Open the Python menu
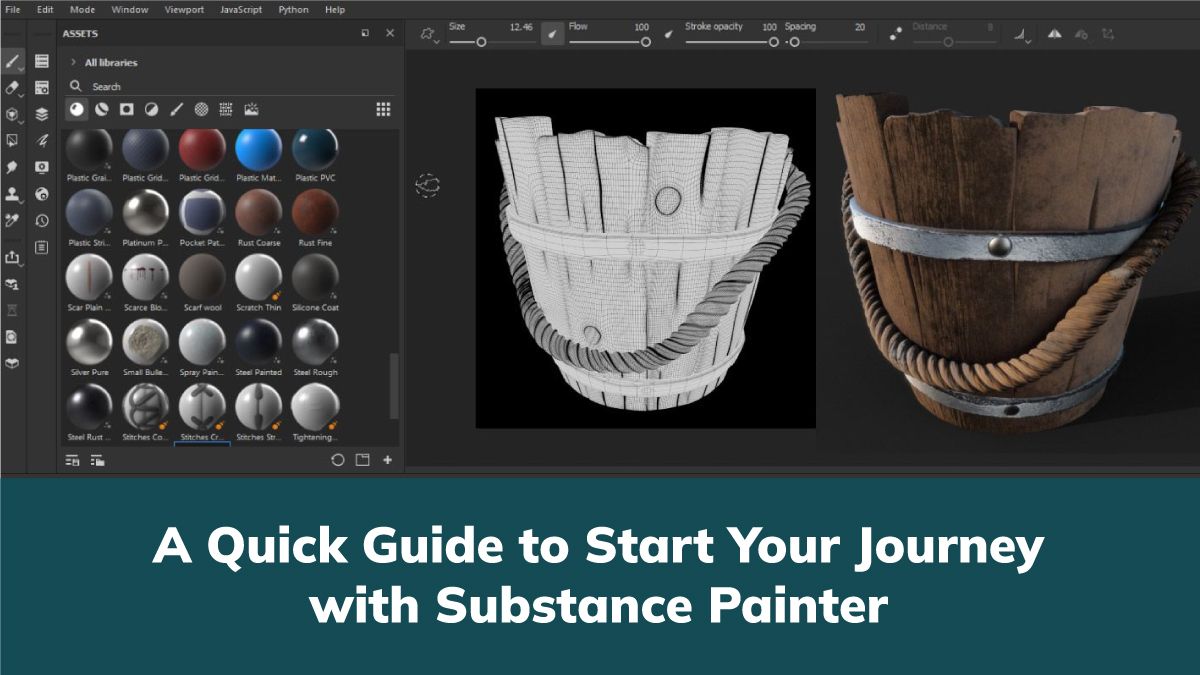This screenshot has height=675, width=1200. tap(293, 9)
